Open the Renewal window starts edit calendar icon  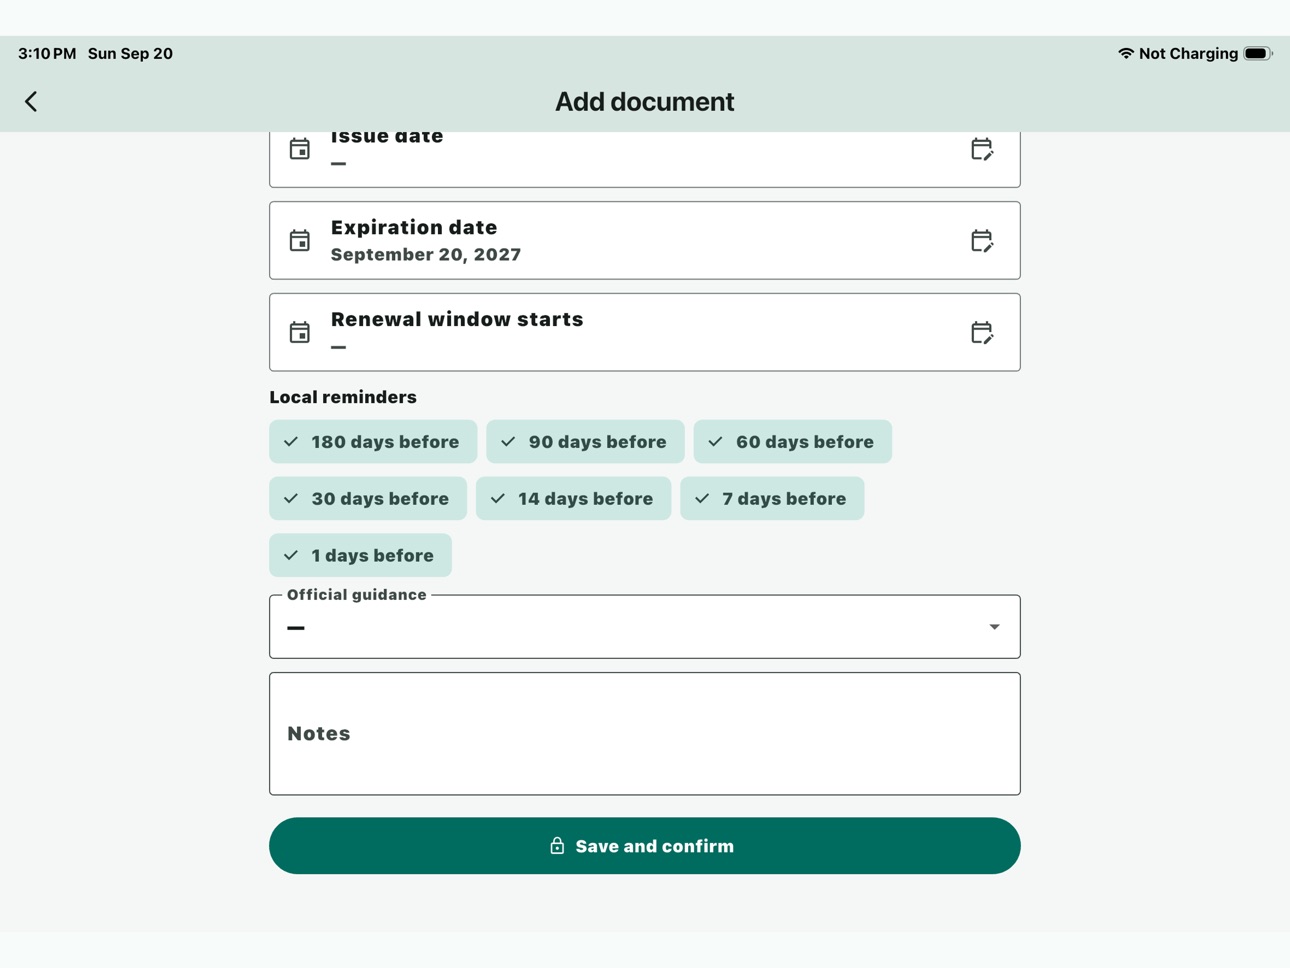[x=982, y=333]
